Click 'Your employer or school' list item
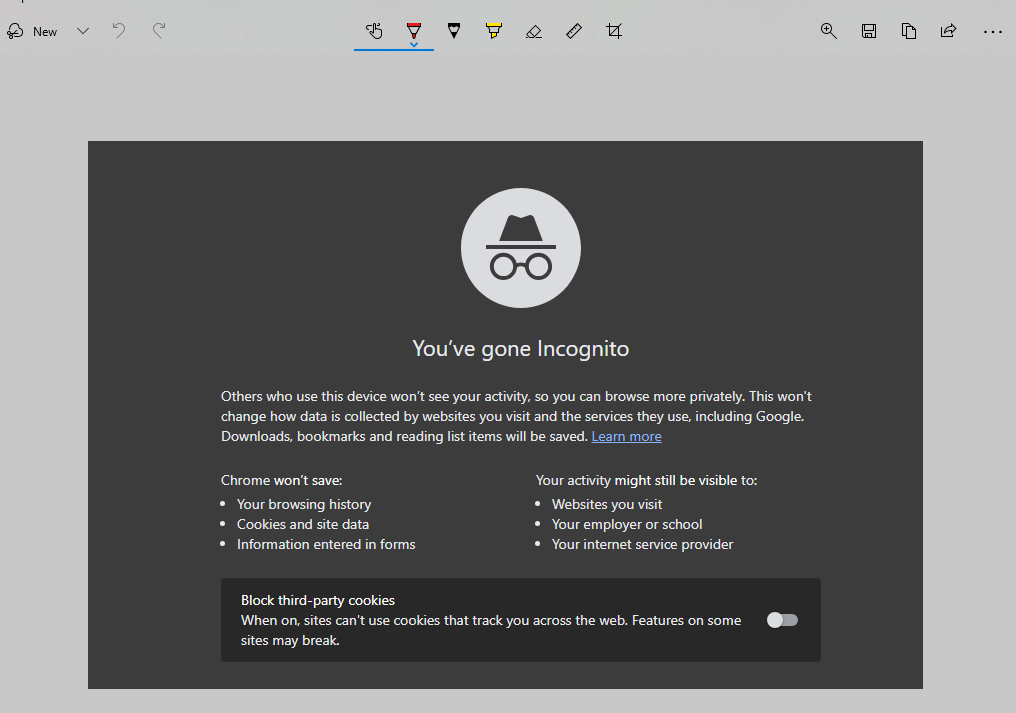1016x713 pixels. click(627, 524)
